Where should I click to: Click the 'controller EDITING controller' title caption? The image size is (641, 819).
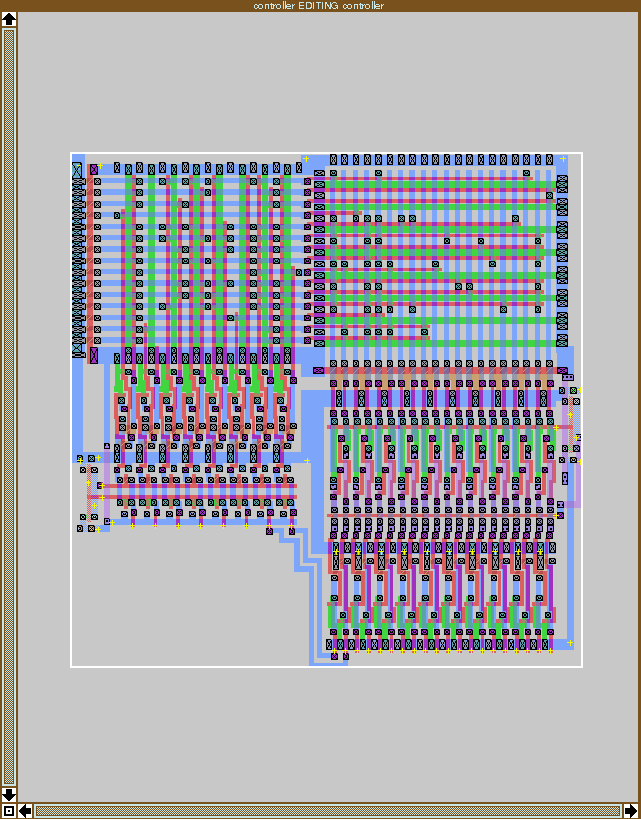(x=320, y=6)
